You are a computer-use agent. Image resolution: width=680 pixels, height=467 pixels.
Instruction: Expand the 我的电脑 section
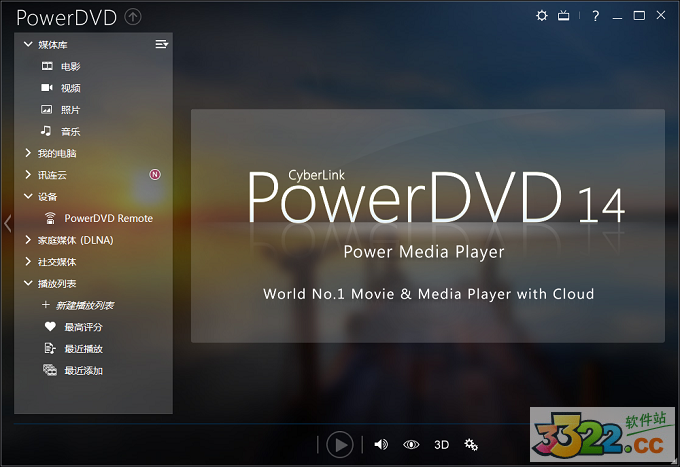pos(28,153)
